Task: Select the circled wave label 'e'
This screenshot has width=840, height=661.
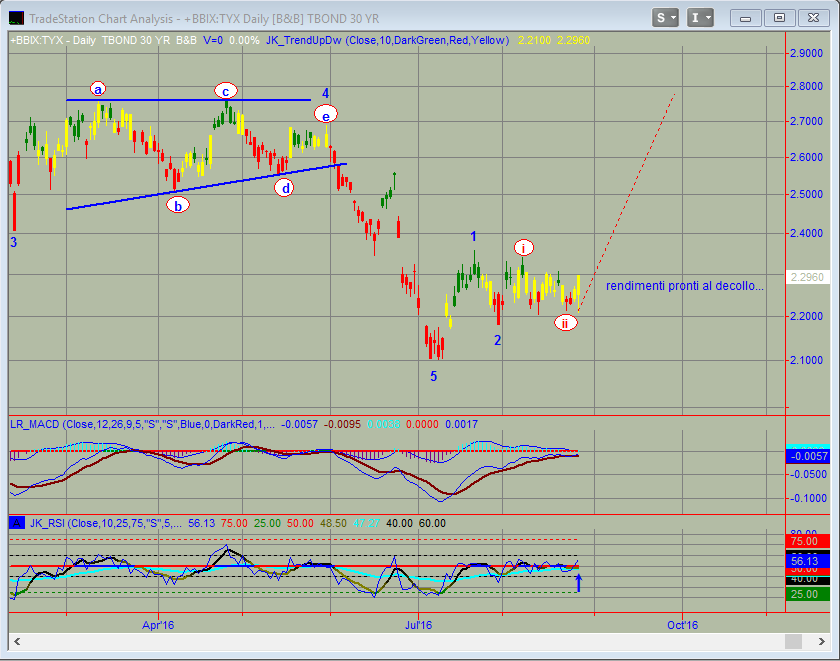Action: 326,115
